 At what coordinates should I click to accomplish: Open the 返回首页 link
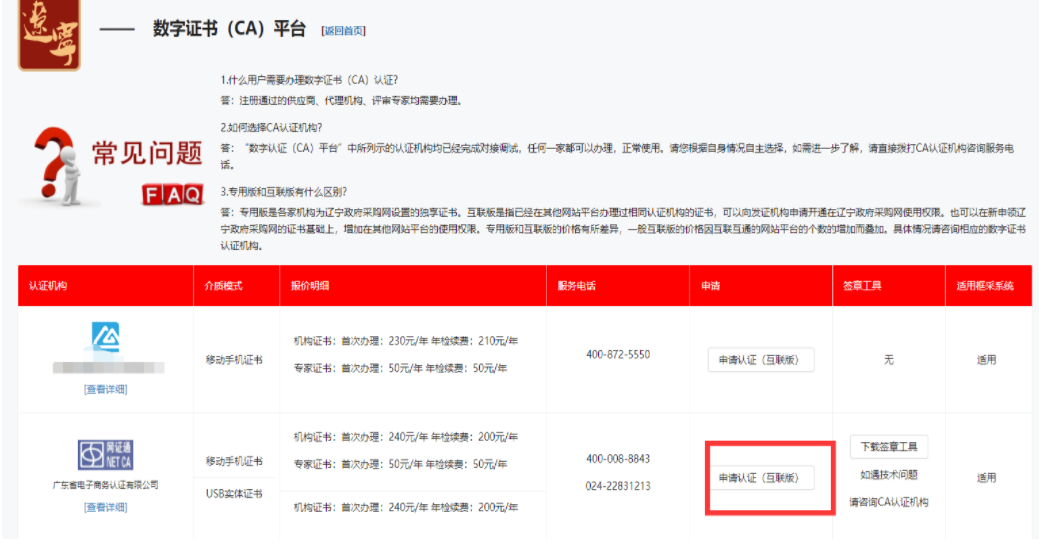pos(343,30)
